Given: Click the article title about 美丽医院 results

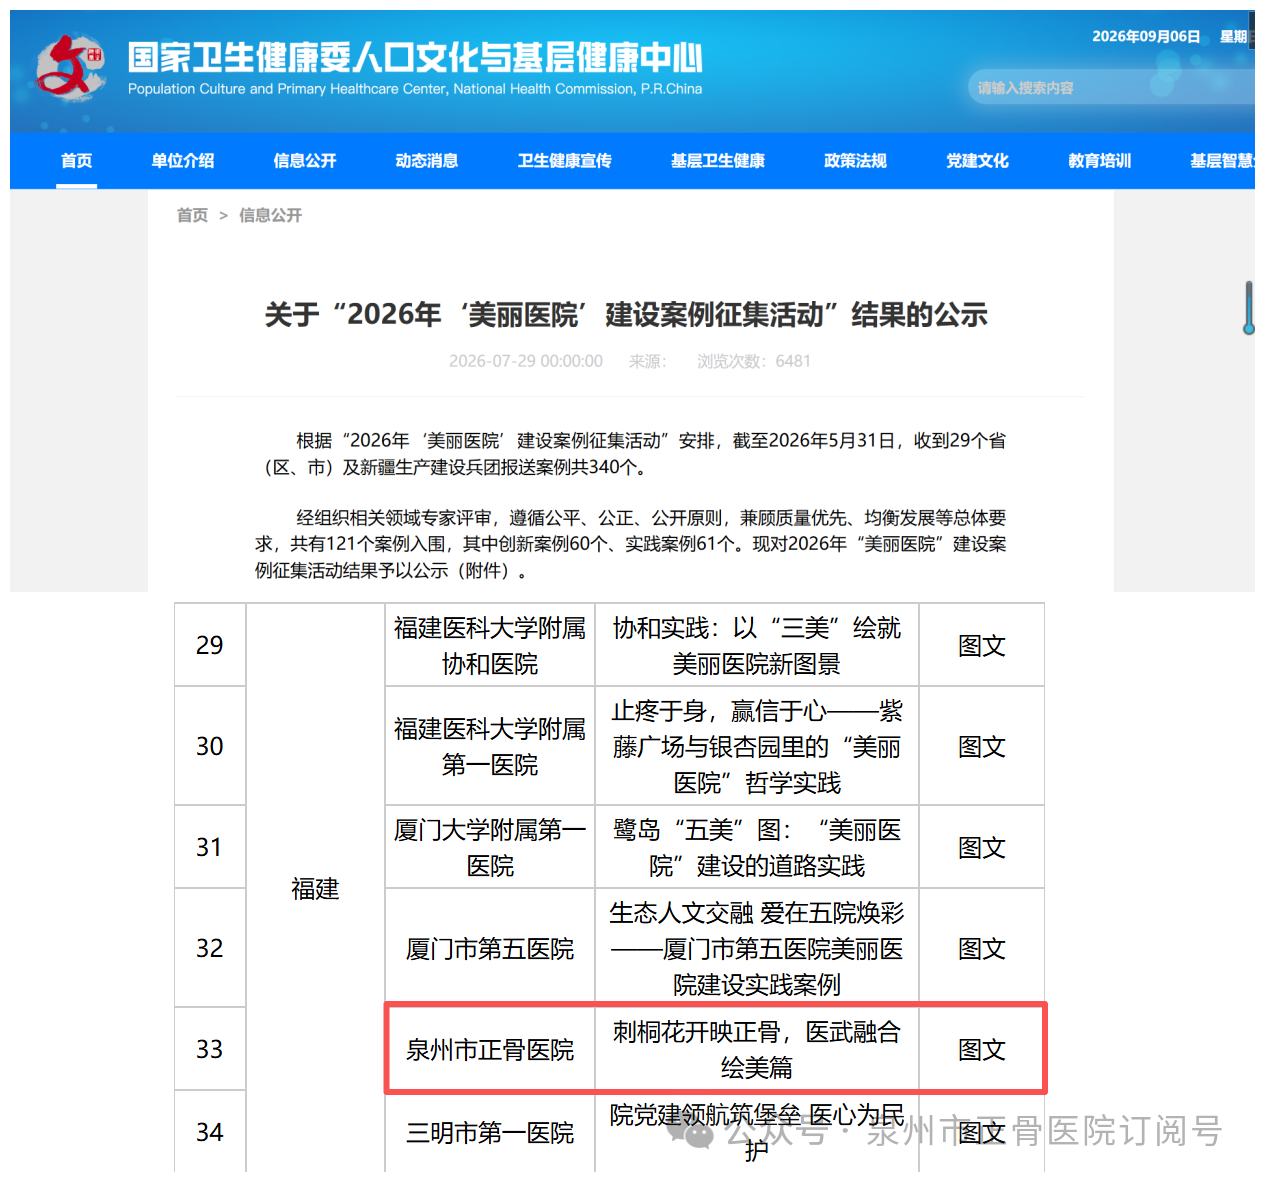Looking at the screenshot, I should pos(626,315).
